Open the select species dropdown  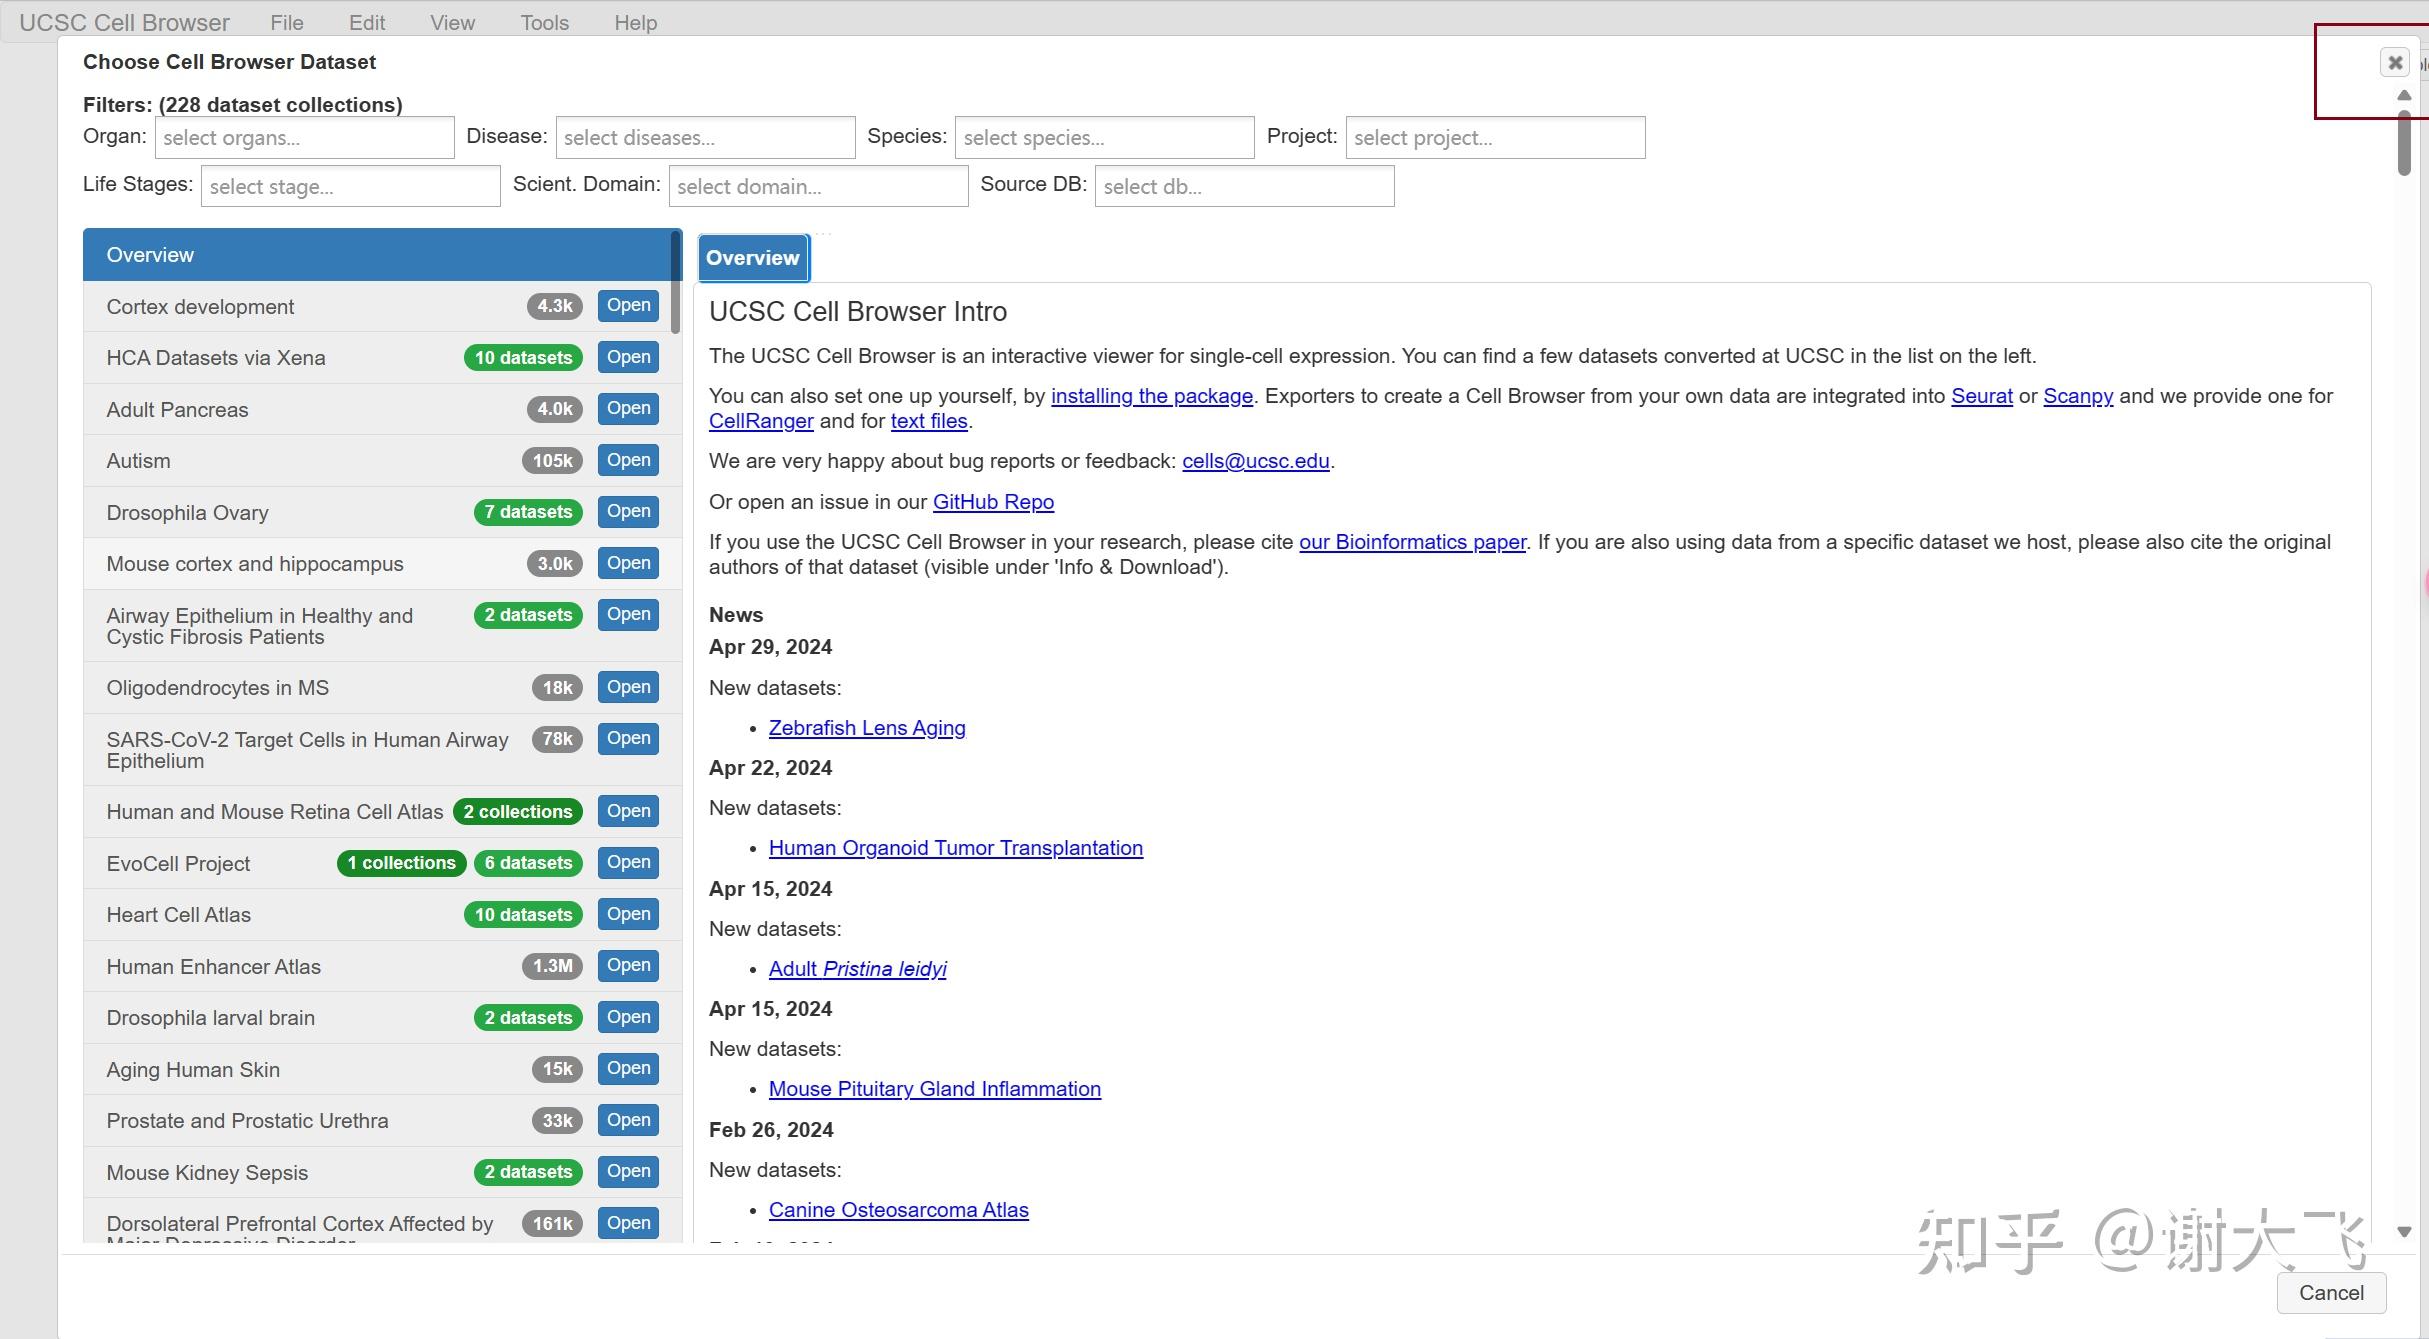pos(1103,137)
